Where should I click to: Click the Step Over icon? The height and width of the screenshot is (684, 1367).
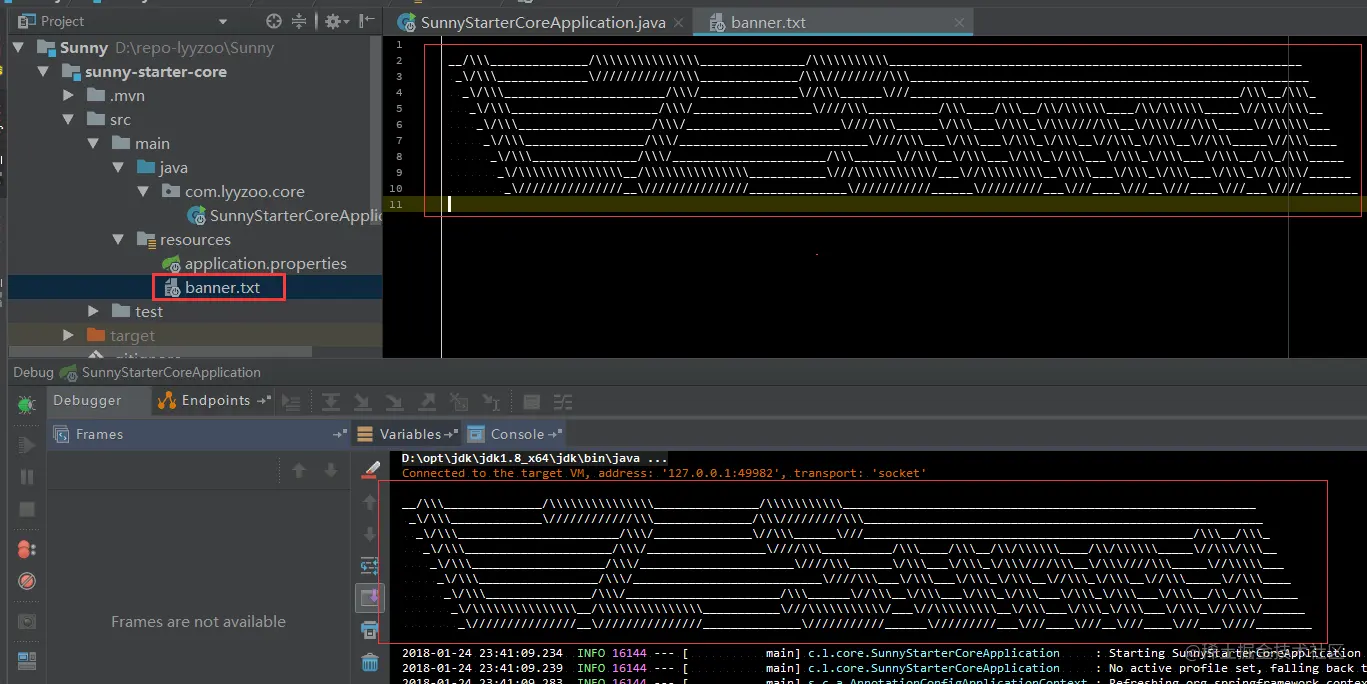330,402
